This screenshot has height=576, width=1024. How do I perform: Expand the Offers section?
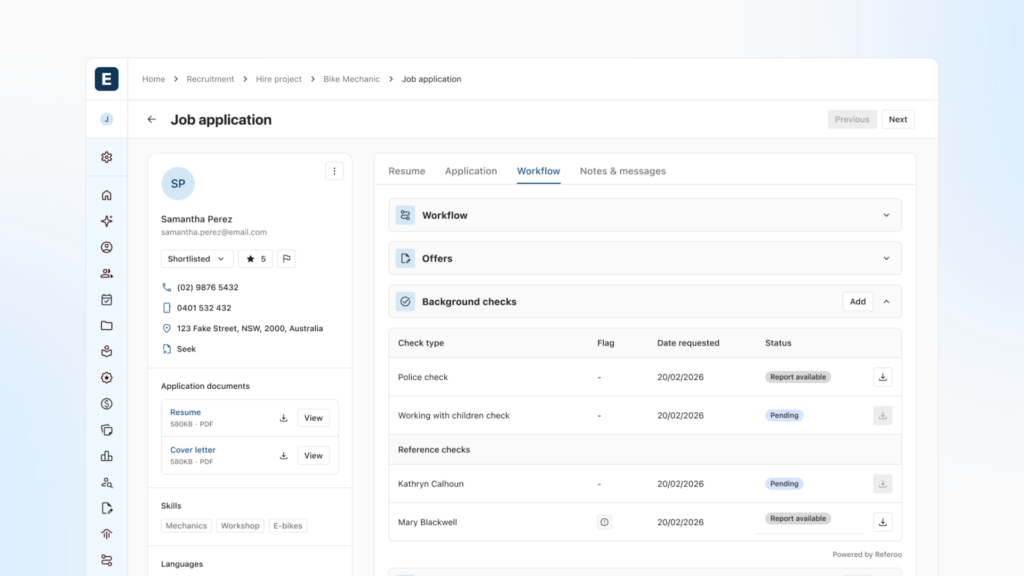pos(886,259)
